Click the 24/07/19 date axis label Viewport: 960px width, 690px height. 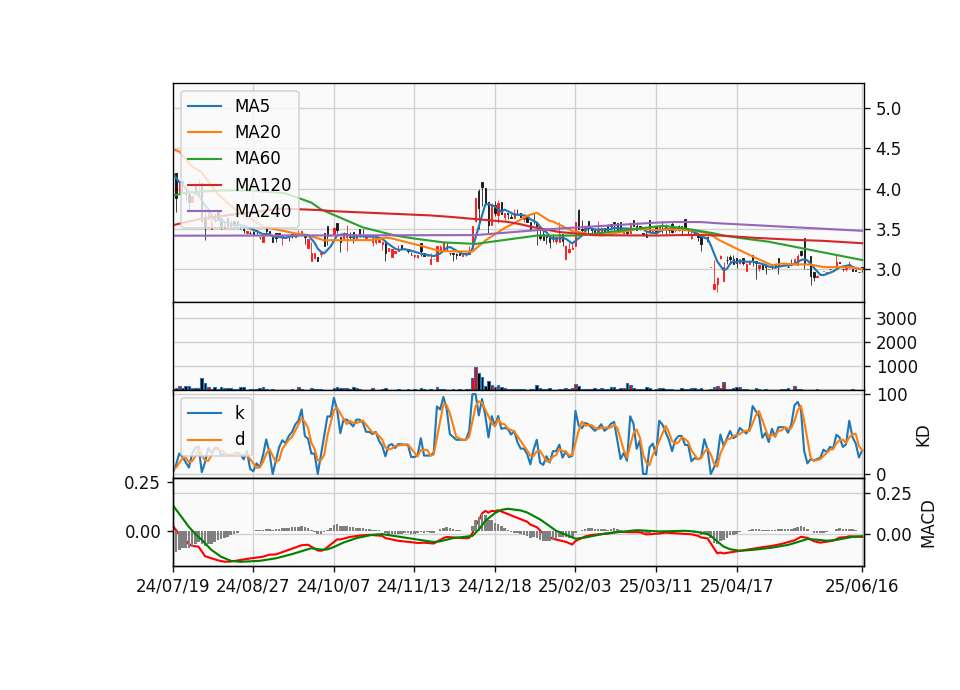click(173, 587)
